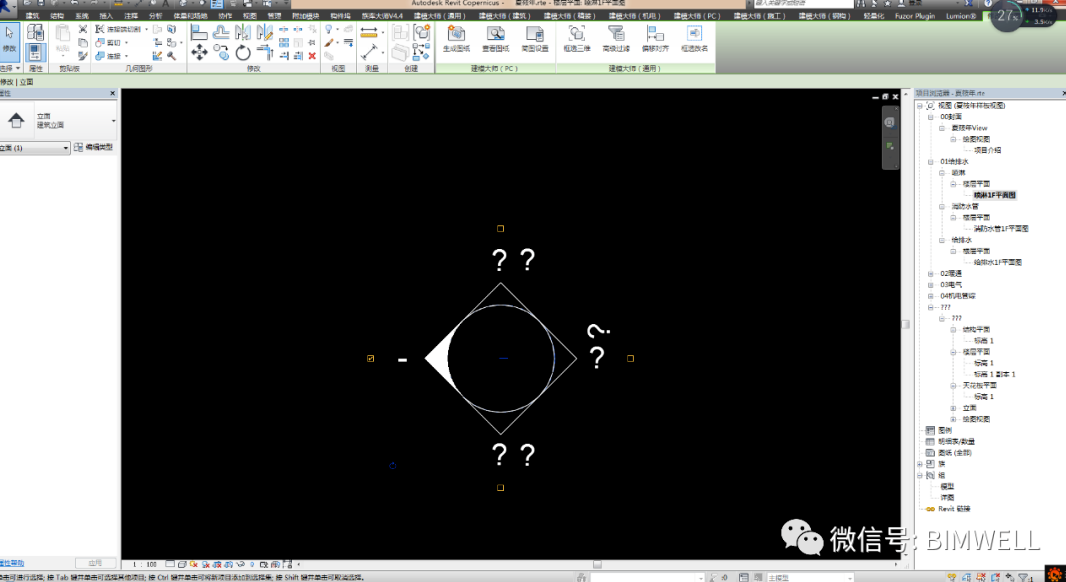Toggle reveal hidden elements lightbulb
Image resolution: width=1066 pixels, height=582 pixels.
pos(252,565)
